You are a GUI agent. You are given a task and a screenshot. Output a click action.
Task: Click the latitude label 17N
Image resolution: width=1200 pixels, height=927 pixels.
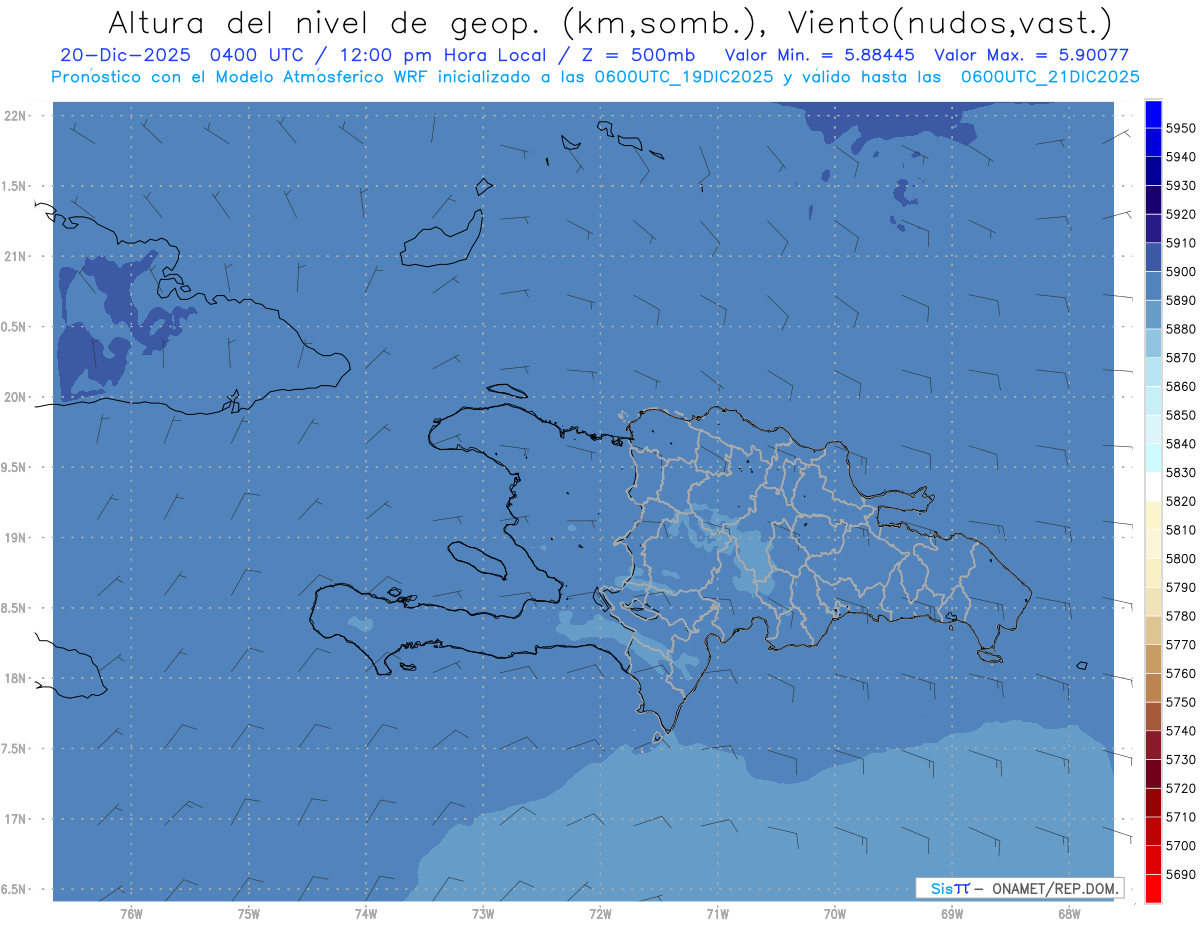pos(17,819)
